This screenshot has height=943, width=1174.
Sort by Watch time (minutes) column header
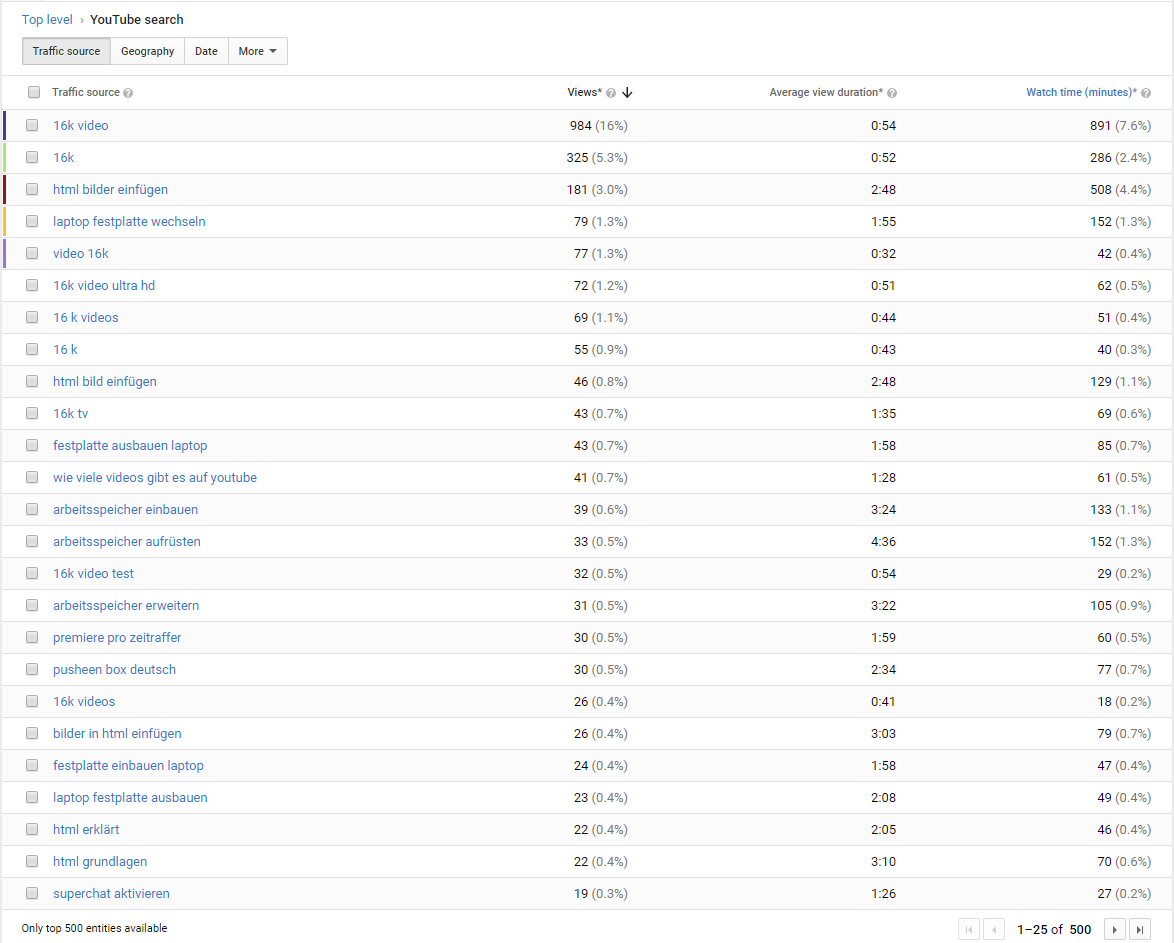1080,92
